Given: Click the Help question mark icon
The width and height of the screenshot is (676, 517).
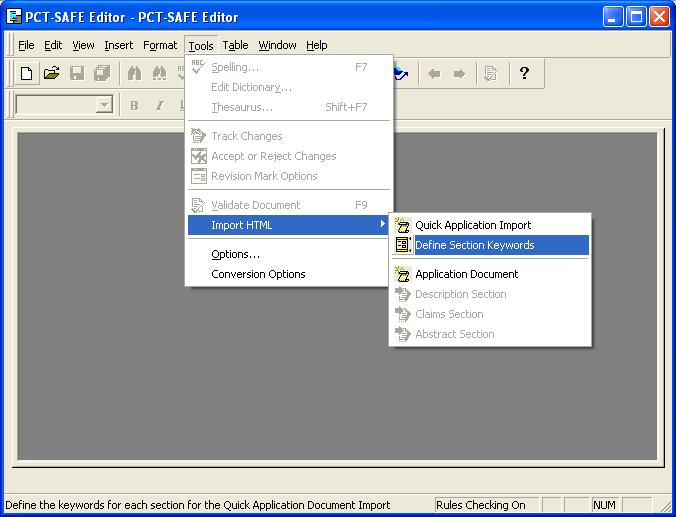Looking at the screenshot, I should pos(524,73).
